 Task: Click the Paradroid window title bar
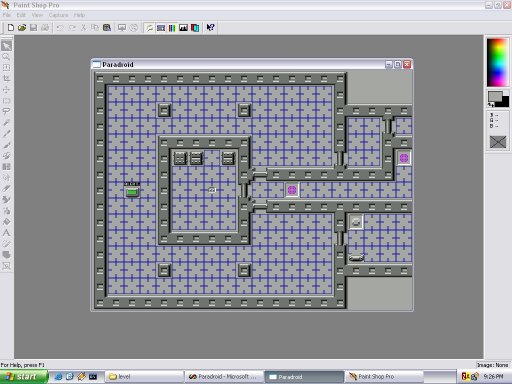tap(237, 64)
